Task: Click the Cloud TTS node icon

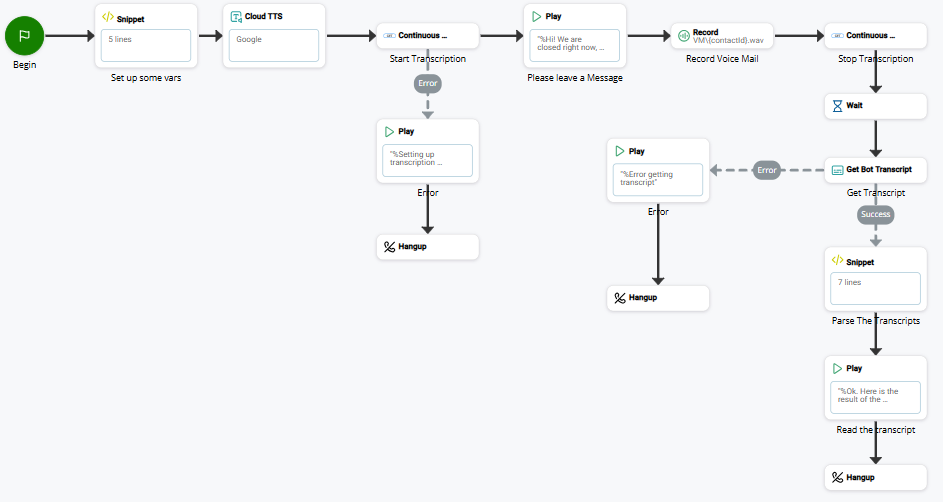Action: 236,17
